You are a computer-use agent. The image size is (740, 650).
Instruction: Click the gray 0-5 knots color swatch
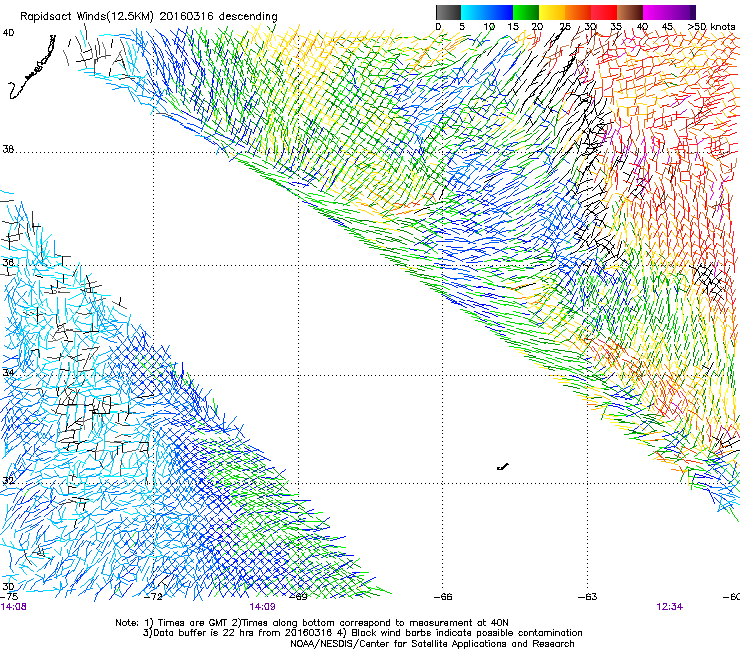point(449,12)
